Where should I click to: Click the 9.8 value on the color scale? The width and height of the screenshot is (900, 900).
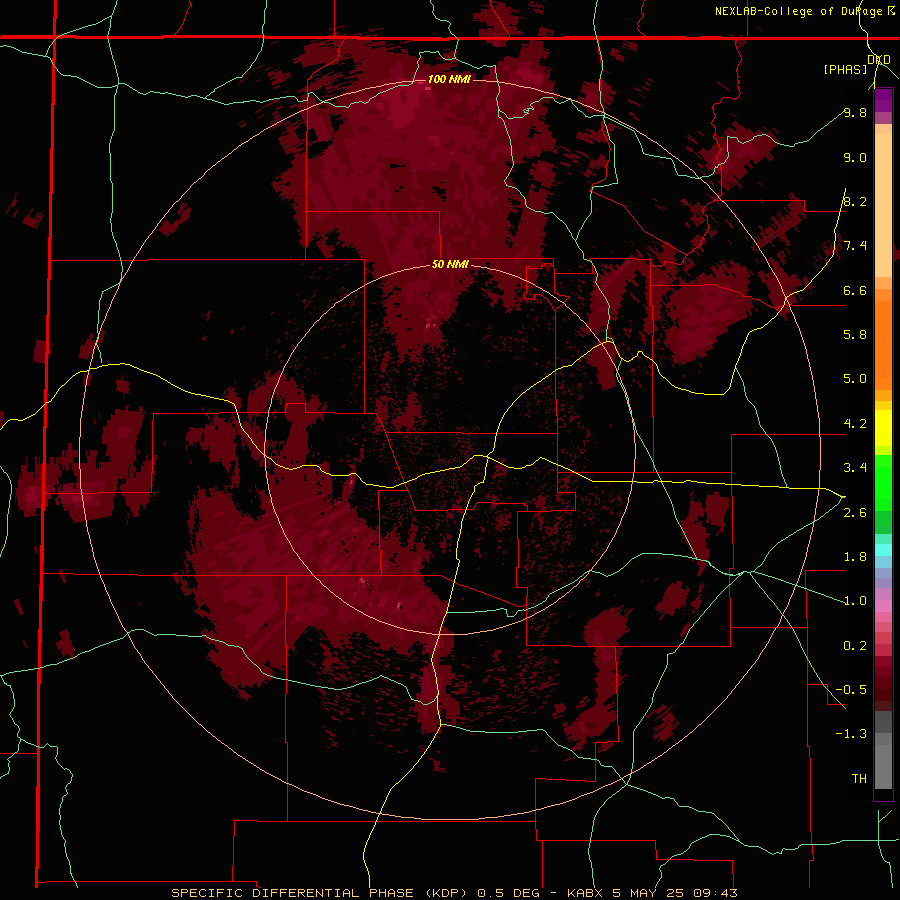point(855,112)
